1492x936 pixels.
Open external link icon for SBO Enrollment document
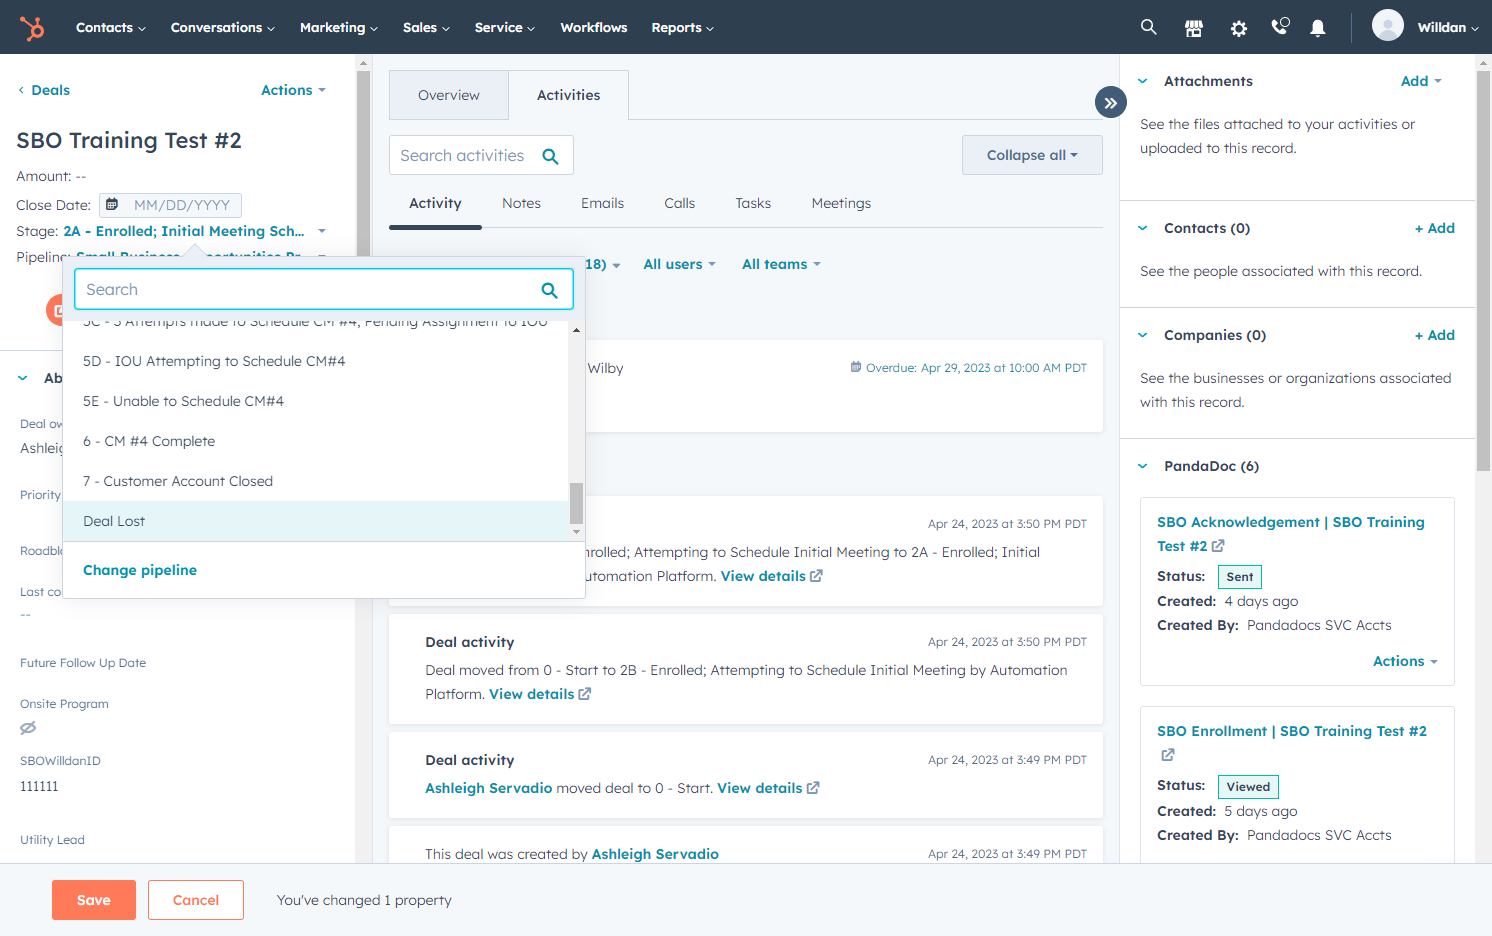(1168, 755)
